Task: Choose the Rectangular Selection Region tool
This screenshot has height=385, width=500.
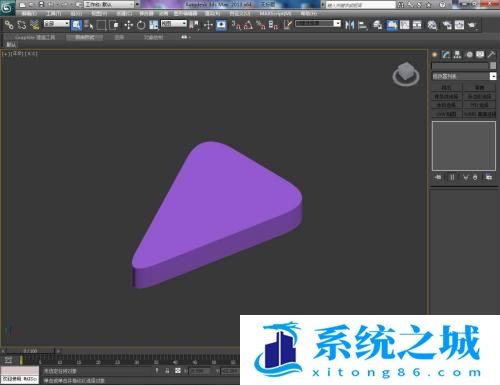Action: [101, 25]
